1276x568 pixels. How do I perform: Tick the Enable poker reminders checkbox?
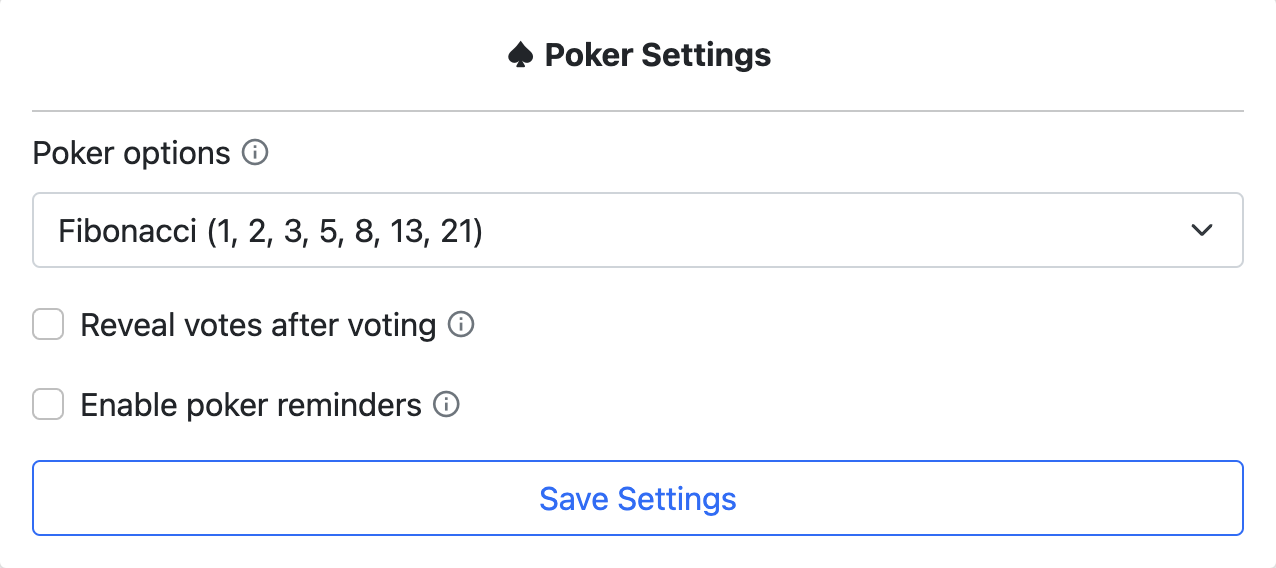48,405
